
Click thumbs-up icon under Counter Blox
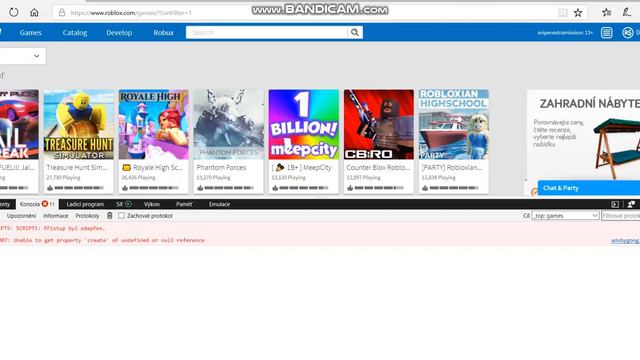coord(350,188)
